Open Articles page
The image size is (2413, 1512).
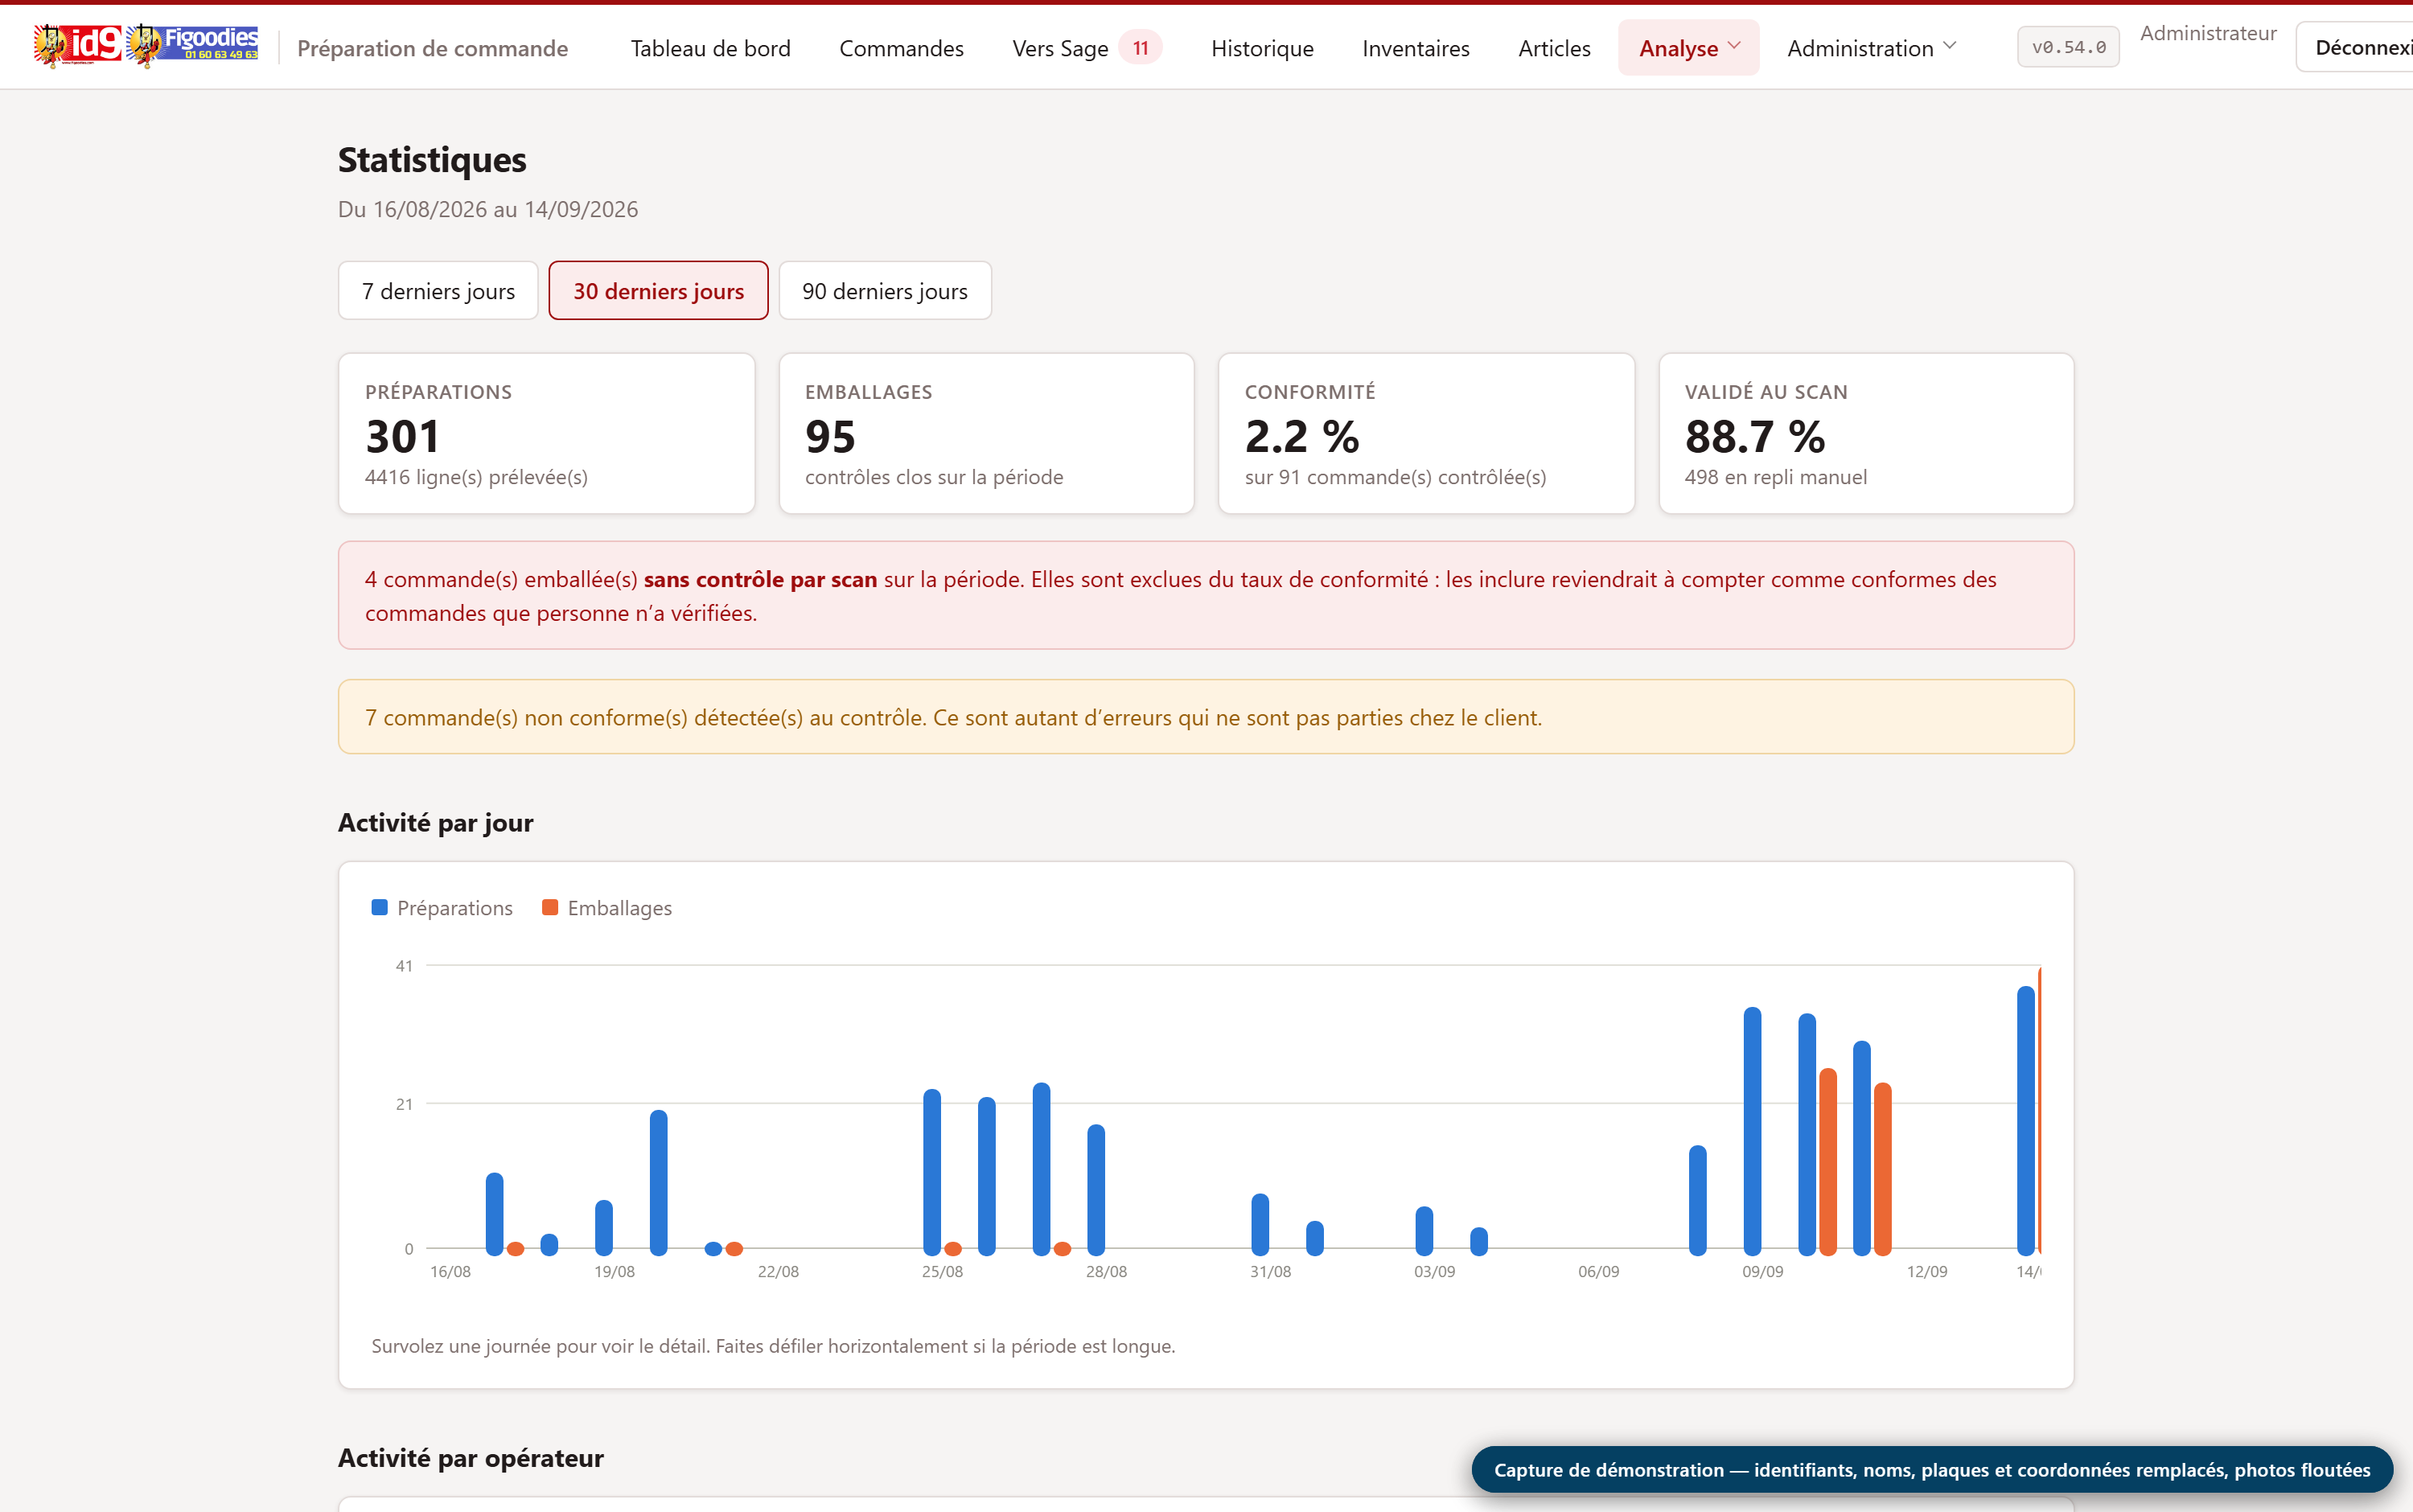(x=1553, y=48)
